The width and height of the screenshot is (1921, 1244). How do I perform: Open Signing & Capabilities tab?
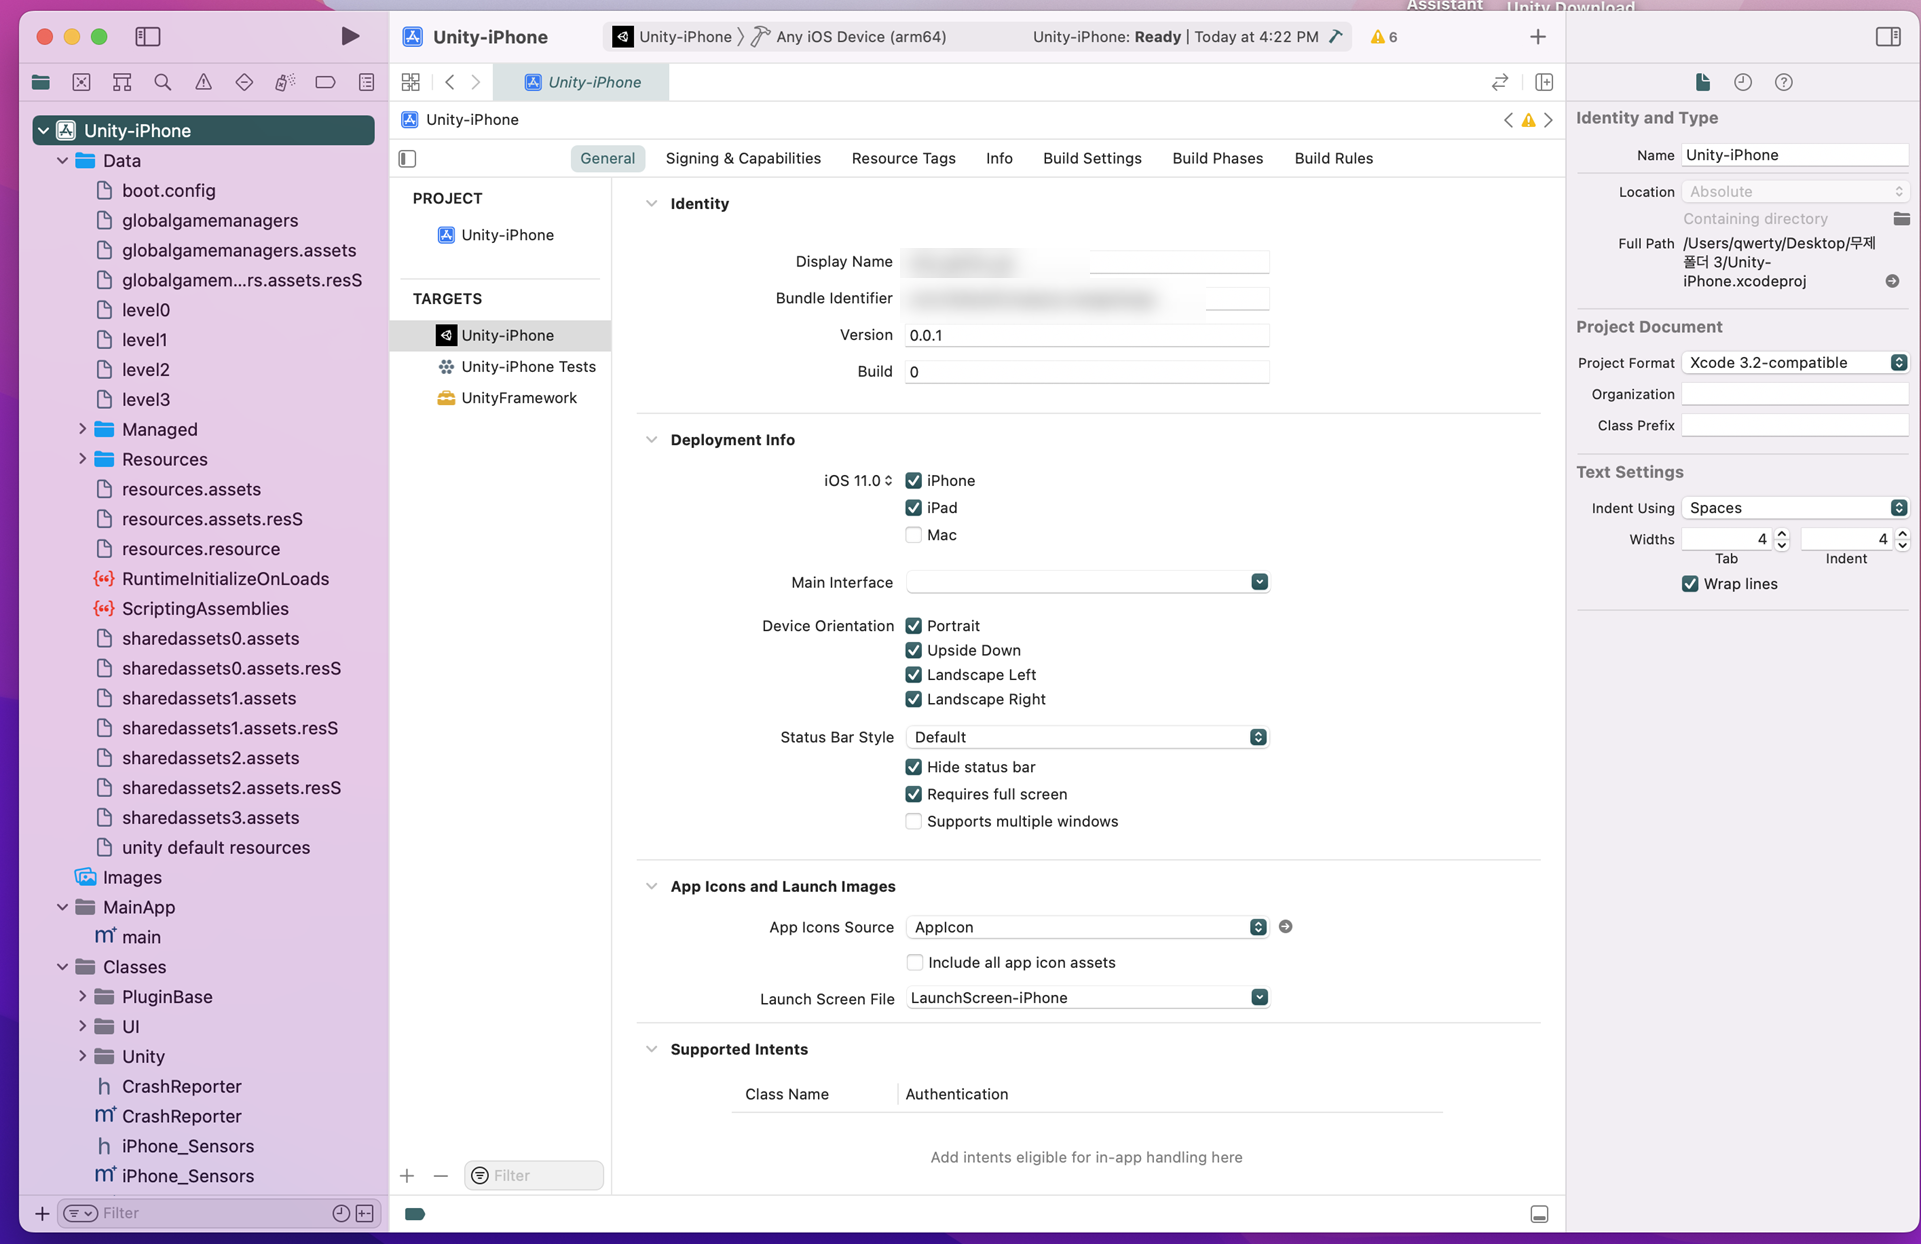[742, 158]
